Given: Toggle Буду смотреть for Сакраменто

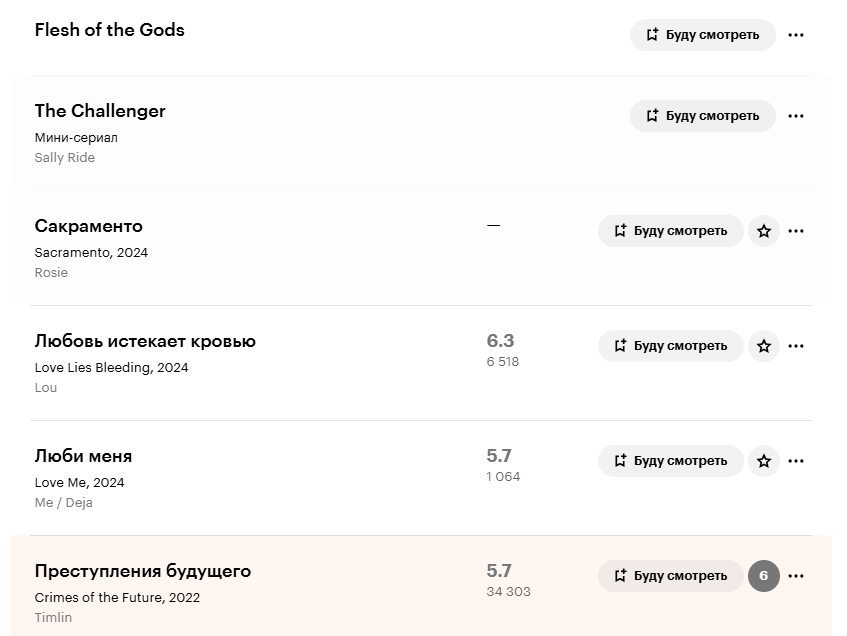Looking at the screenshot, I should point(670,231).
